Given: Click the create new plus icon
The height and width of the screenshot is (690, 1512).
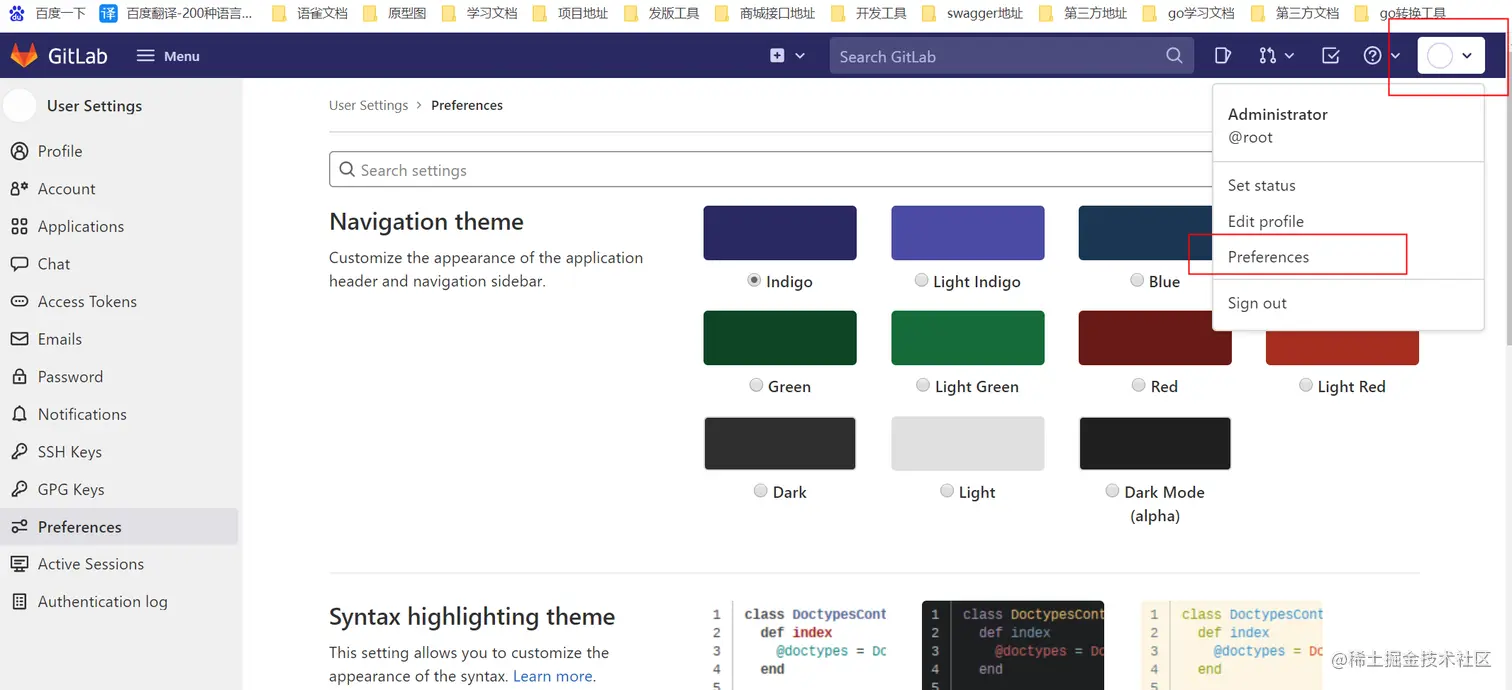Looking at the screenshot, I should click(x=777, y=56).
